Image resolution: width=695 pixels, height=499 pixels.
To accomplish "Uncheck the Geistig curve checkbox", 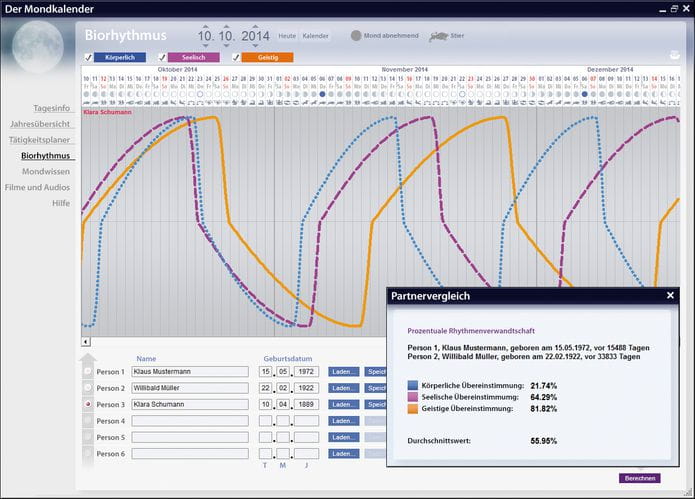I will click(x=236, y=57).
